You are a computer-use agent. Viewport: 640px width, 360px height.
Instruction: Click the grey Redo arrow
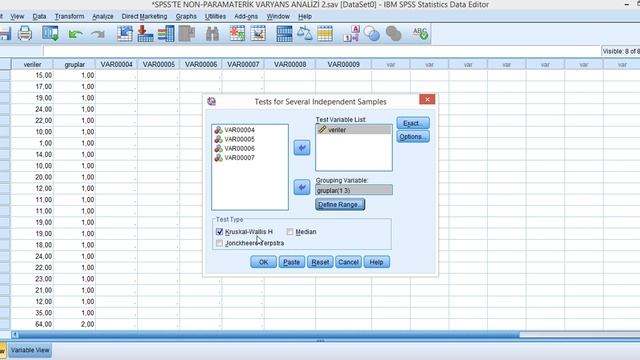pyautogui.click(x=98, y=34)
